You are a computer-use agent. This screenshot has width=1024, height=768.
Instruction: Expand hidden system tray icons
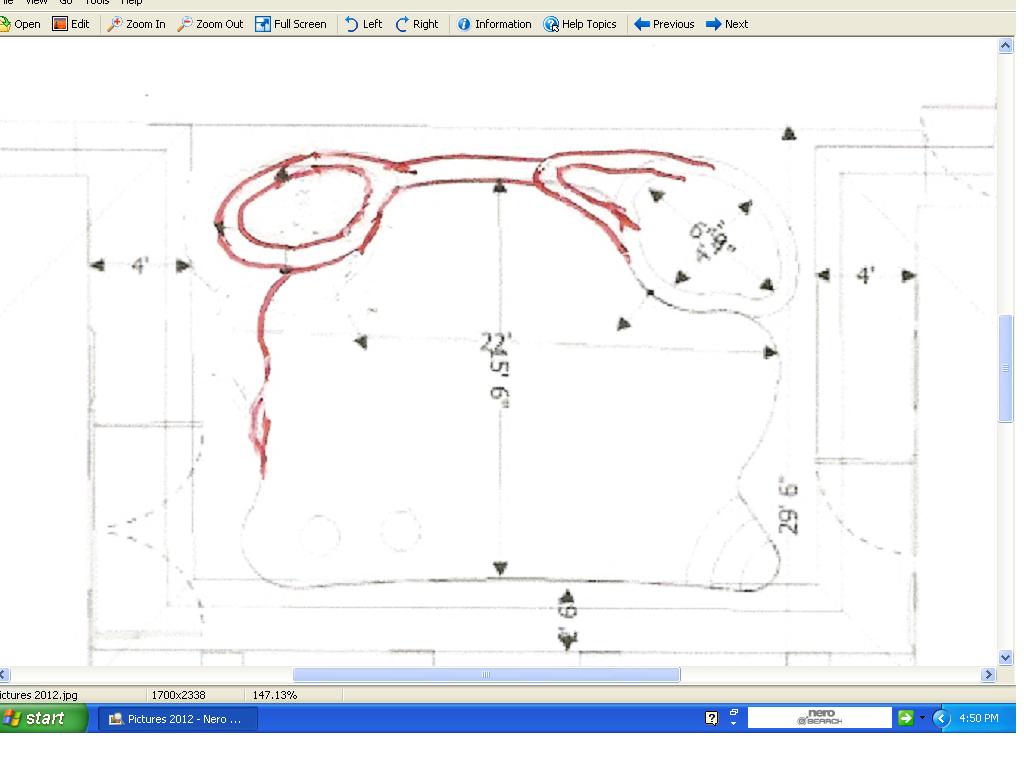[x=941, y=718]
